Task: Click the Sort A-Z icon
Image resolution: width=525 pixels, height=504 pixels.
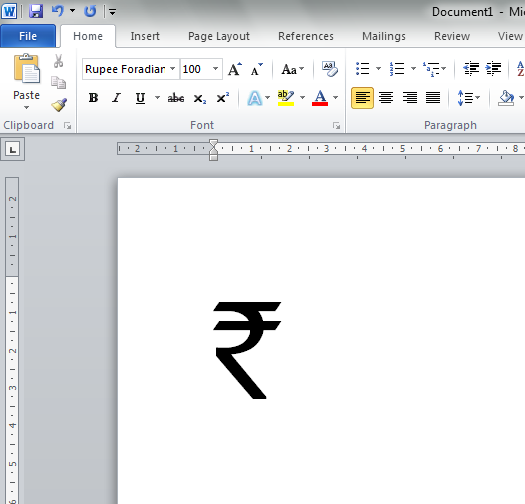Action: [x=520, y=69]
